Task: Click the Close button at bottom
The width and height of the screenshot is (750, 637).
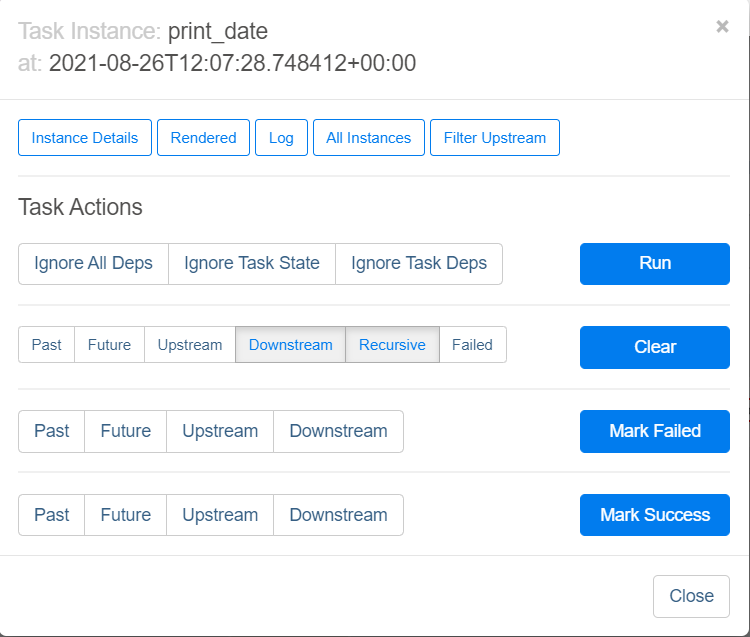Action: 691,596
